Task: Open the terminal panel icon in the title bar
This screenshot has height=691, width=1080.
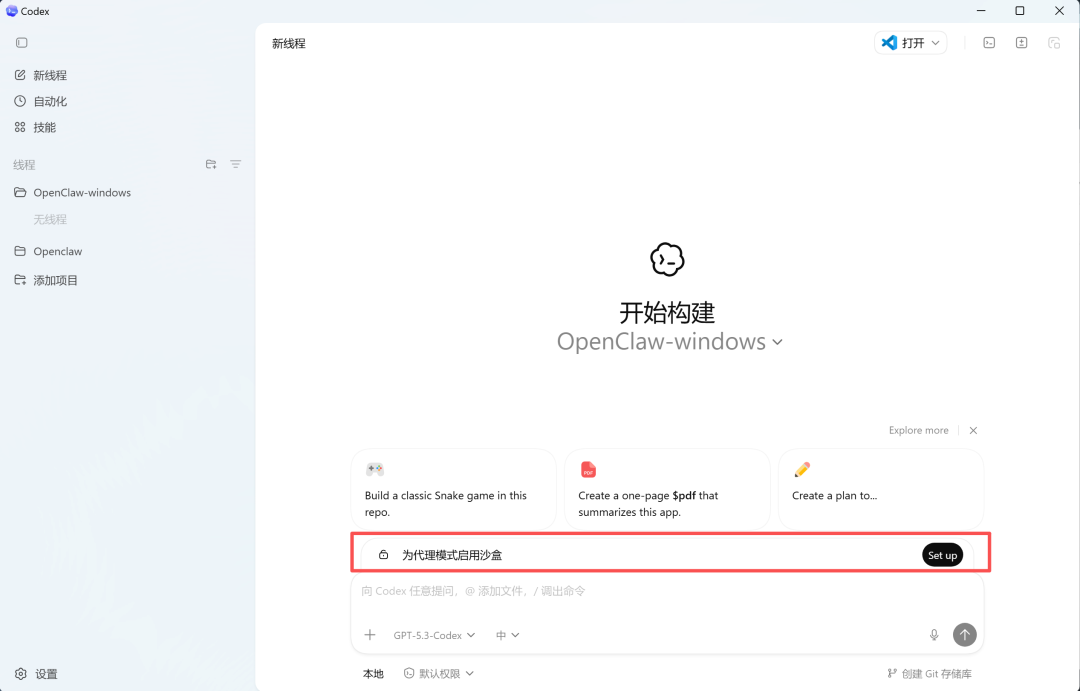Action: 988,42
